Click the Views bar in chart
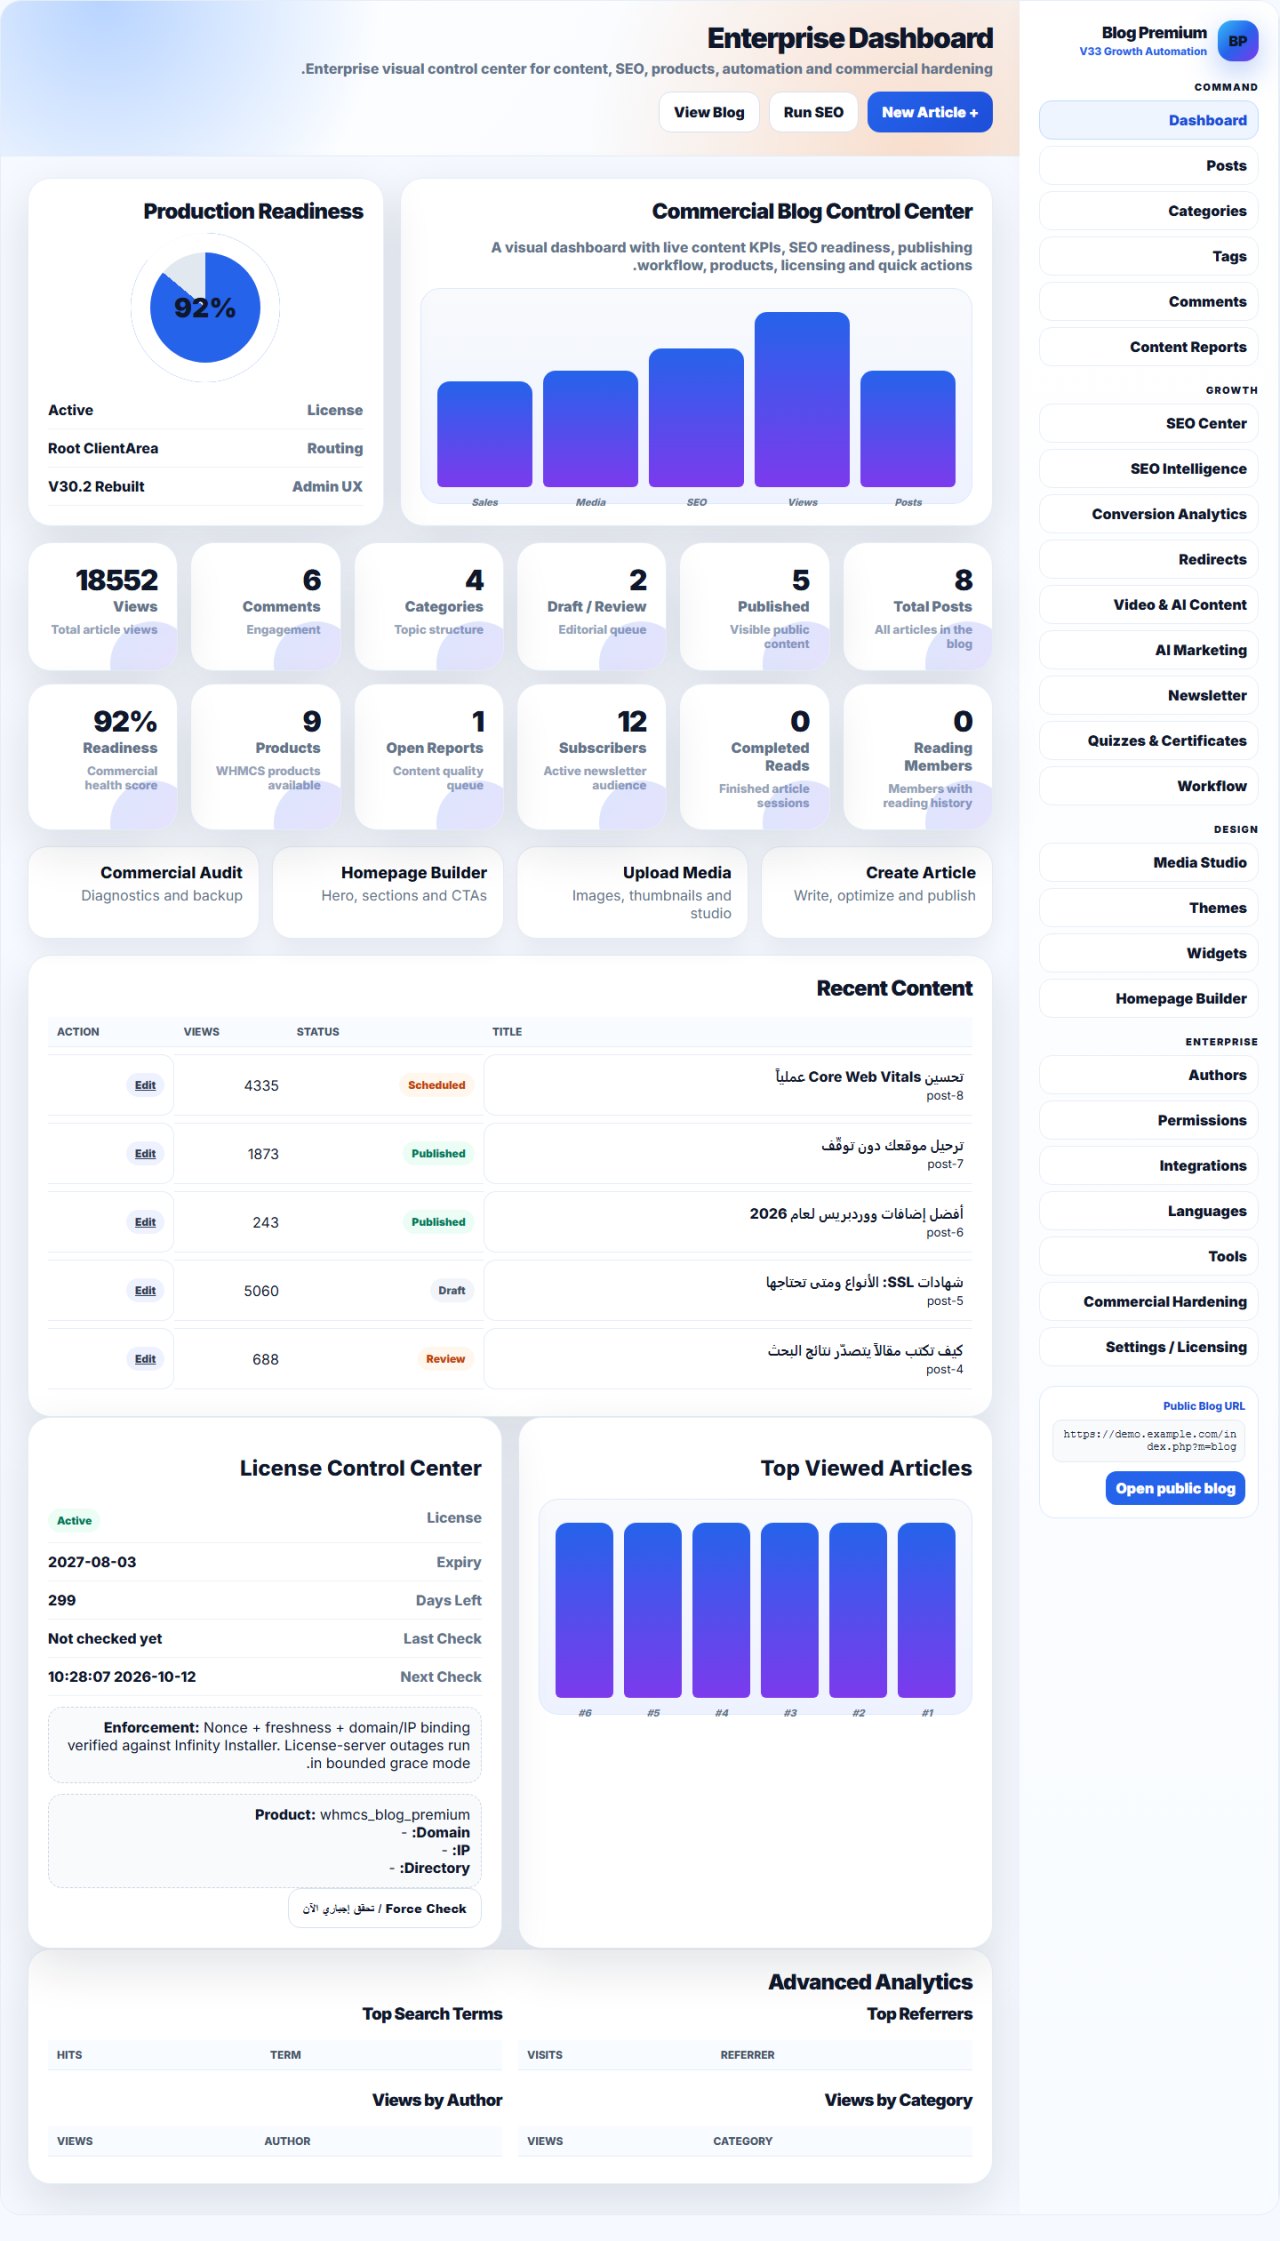This screenshot has width=1280, height=2241. (x=802, y=399)
